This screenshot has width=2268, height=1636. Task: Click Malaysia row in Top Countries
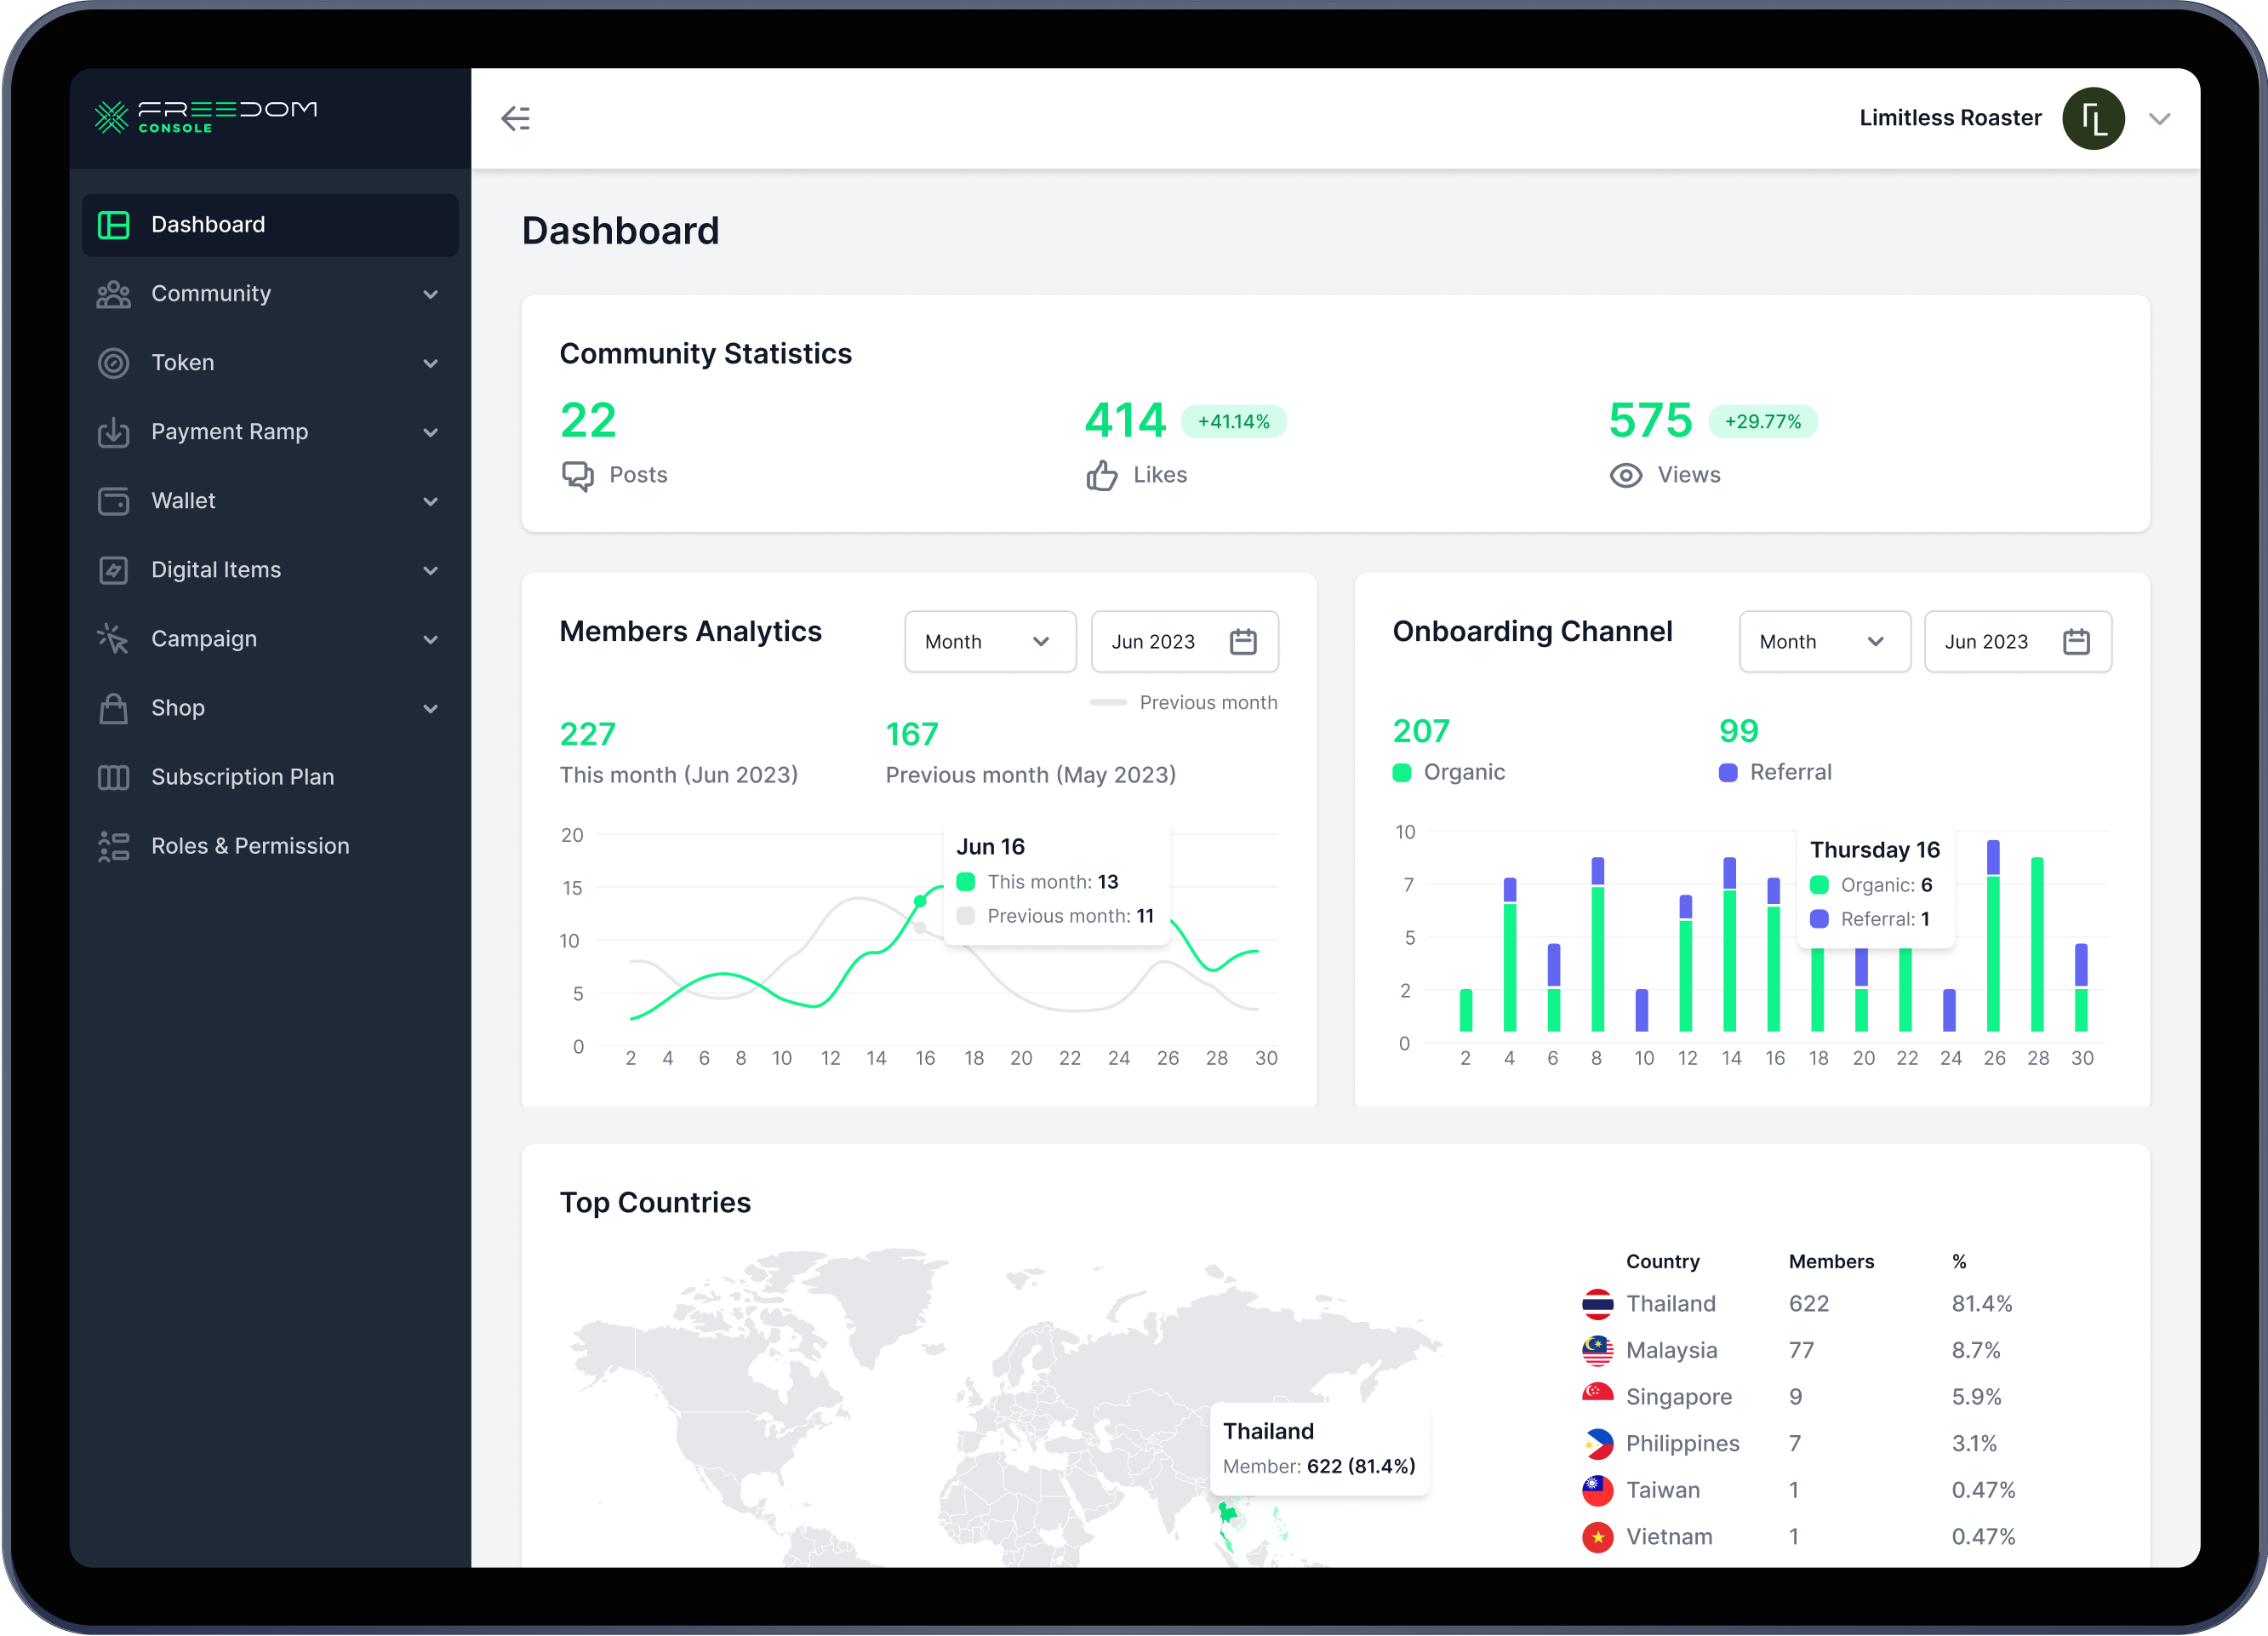coord(1671,1350)
